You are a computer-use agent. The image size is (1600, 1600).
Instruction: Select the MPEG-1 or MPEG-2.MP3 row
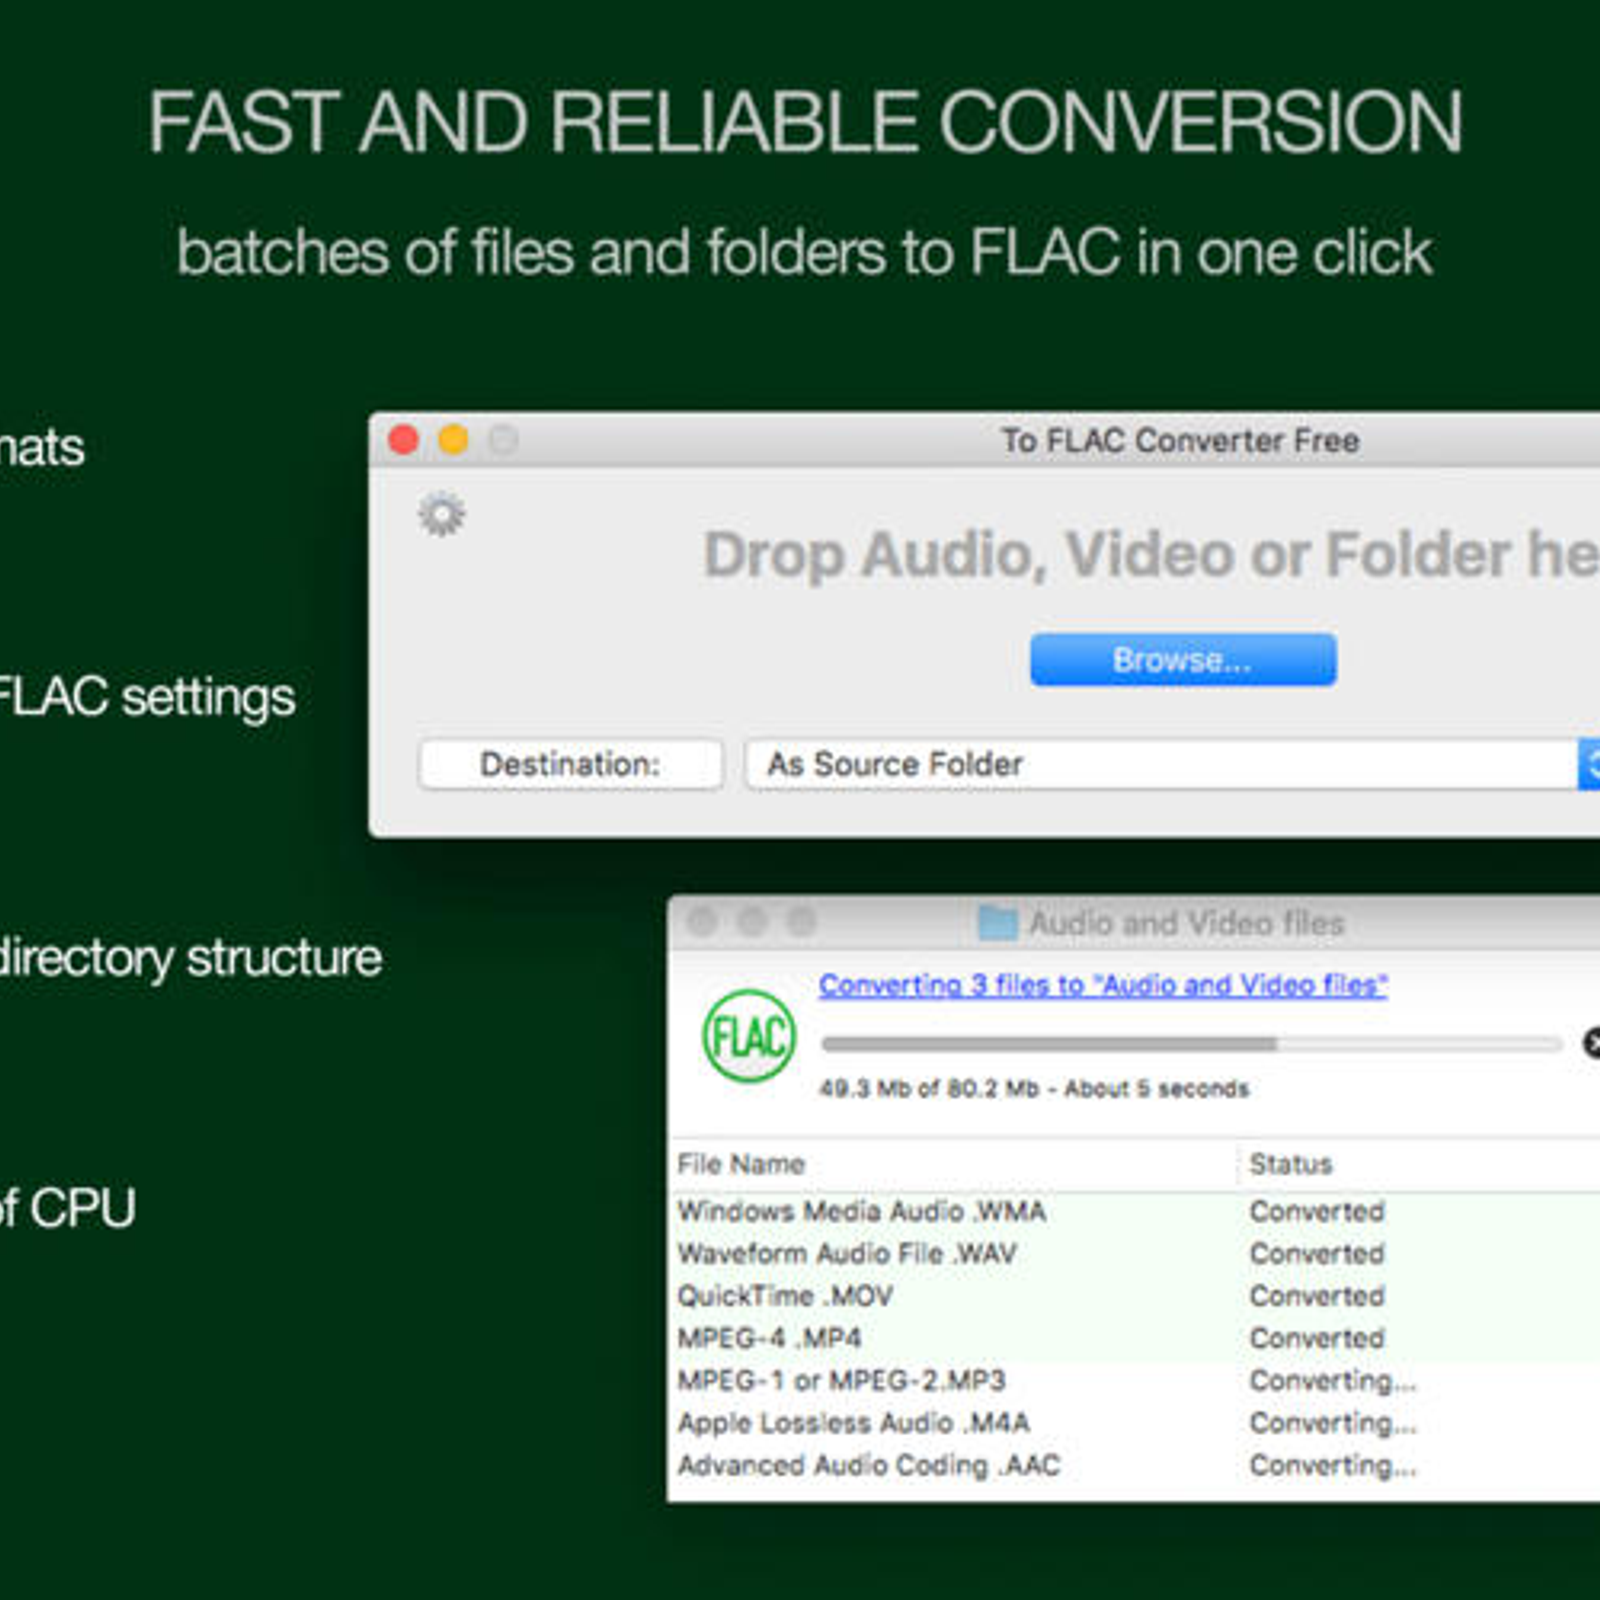(1134, 1380)
